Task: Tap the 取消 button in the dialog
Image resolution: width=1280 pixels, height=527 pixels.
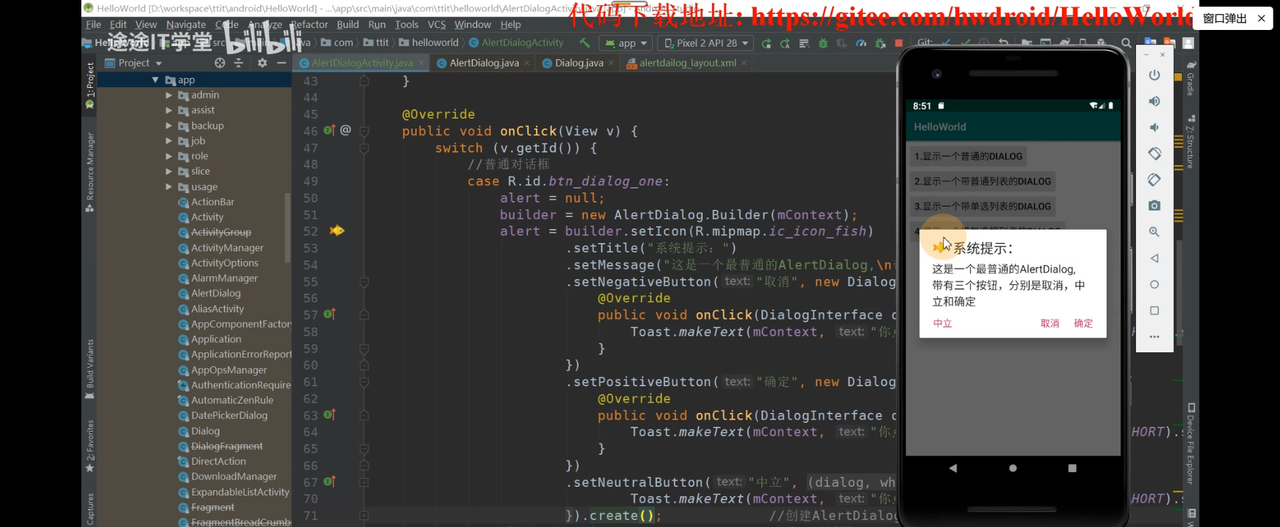Action: pyautogui.click(x=1050, y=323)
